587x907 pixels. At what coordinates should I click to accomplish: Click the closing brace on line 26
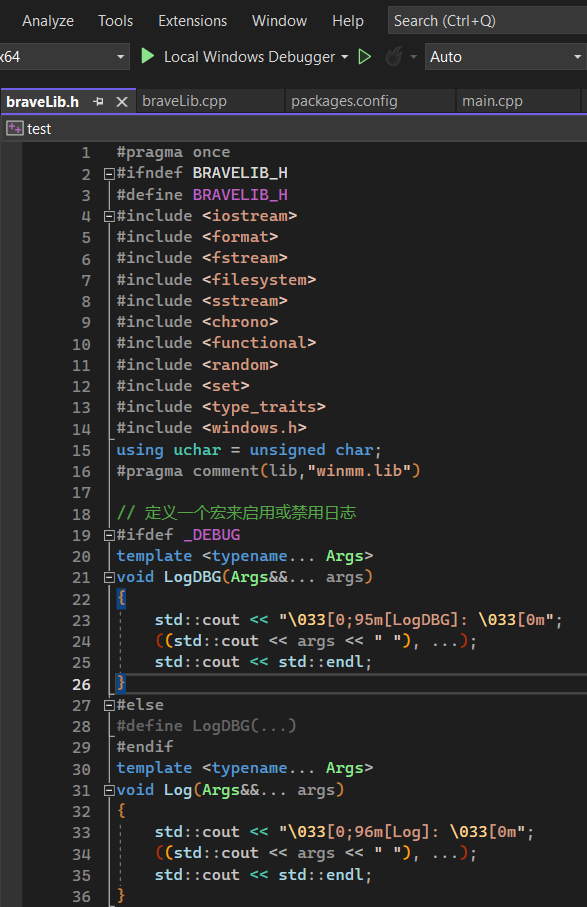[x=121, y=683]
